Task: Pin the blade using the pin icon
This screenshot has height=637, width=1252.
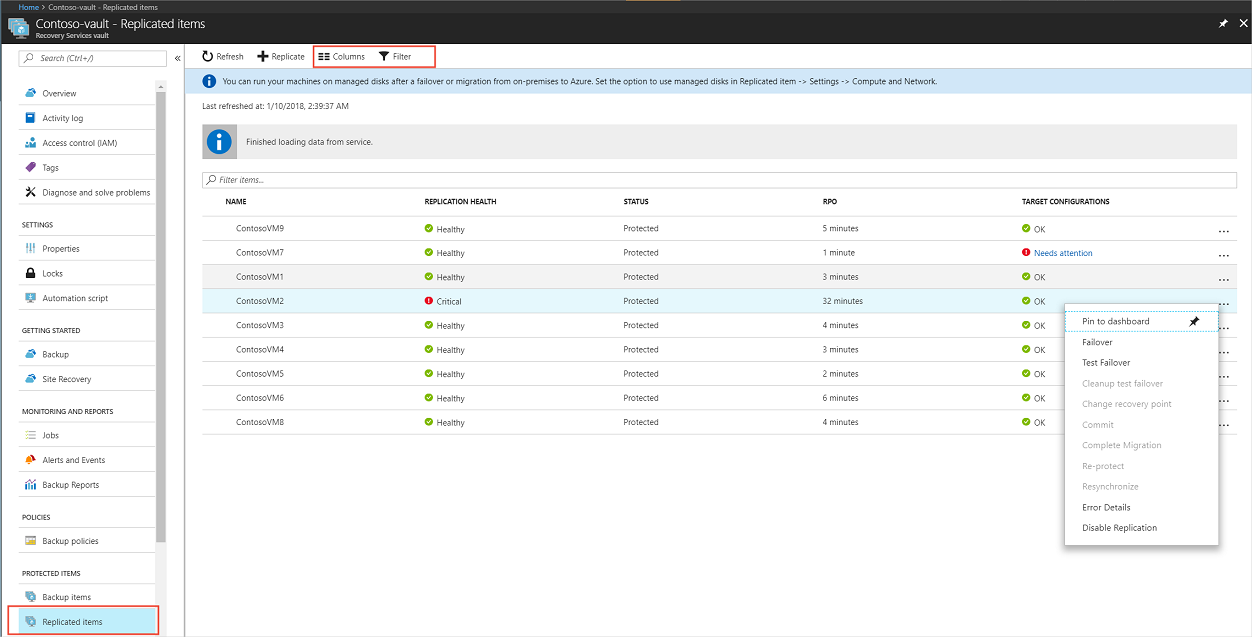Action: (x=1222, y=23)
